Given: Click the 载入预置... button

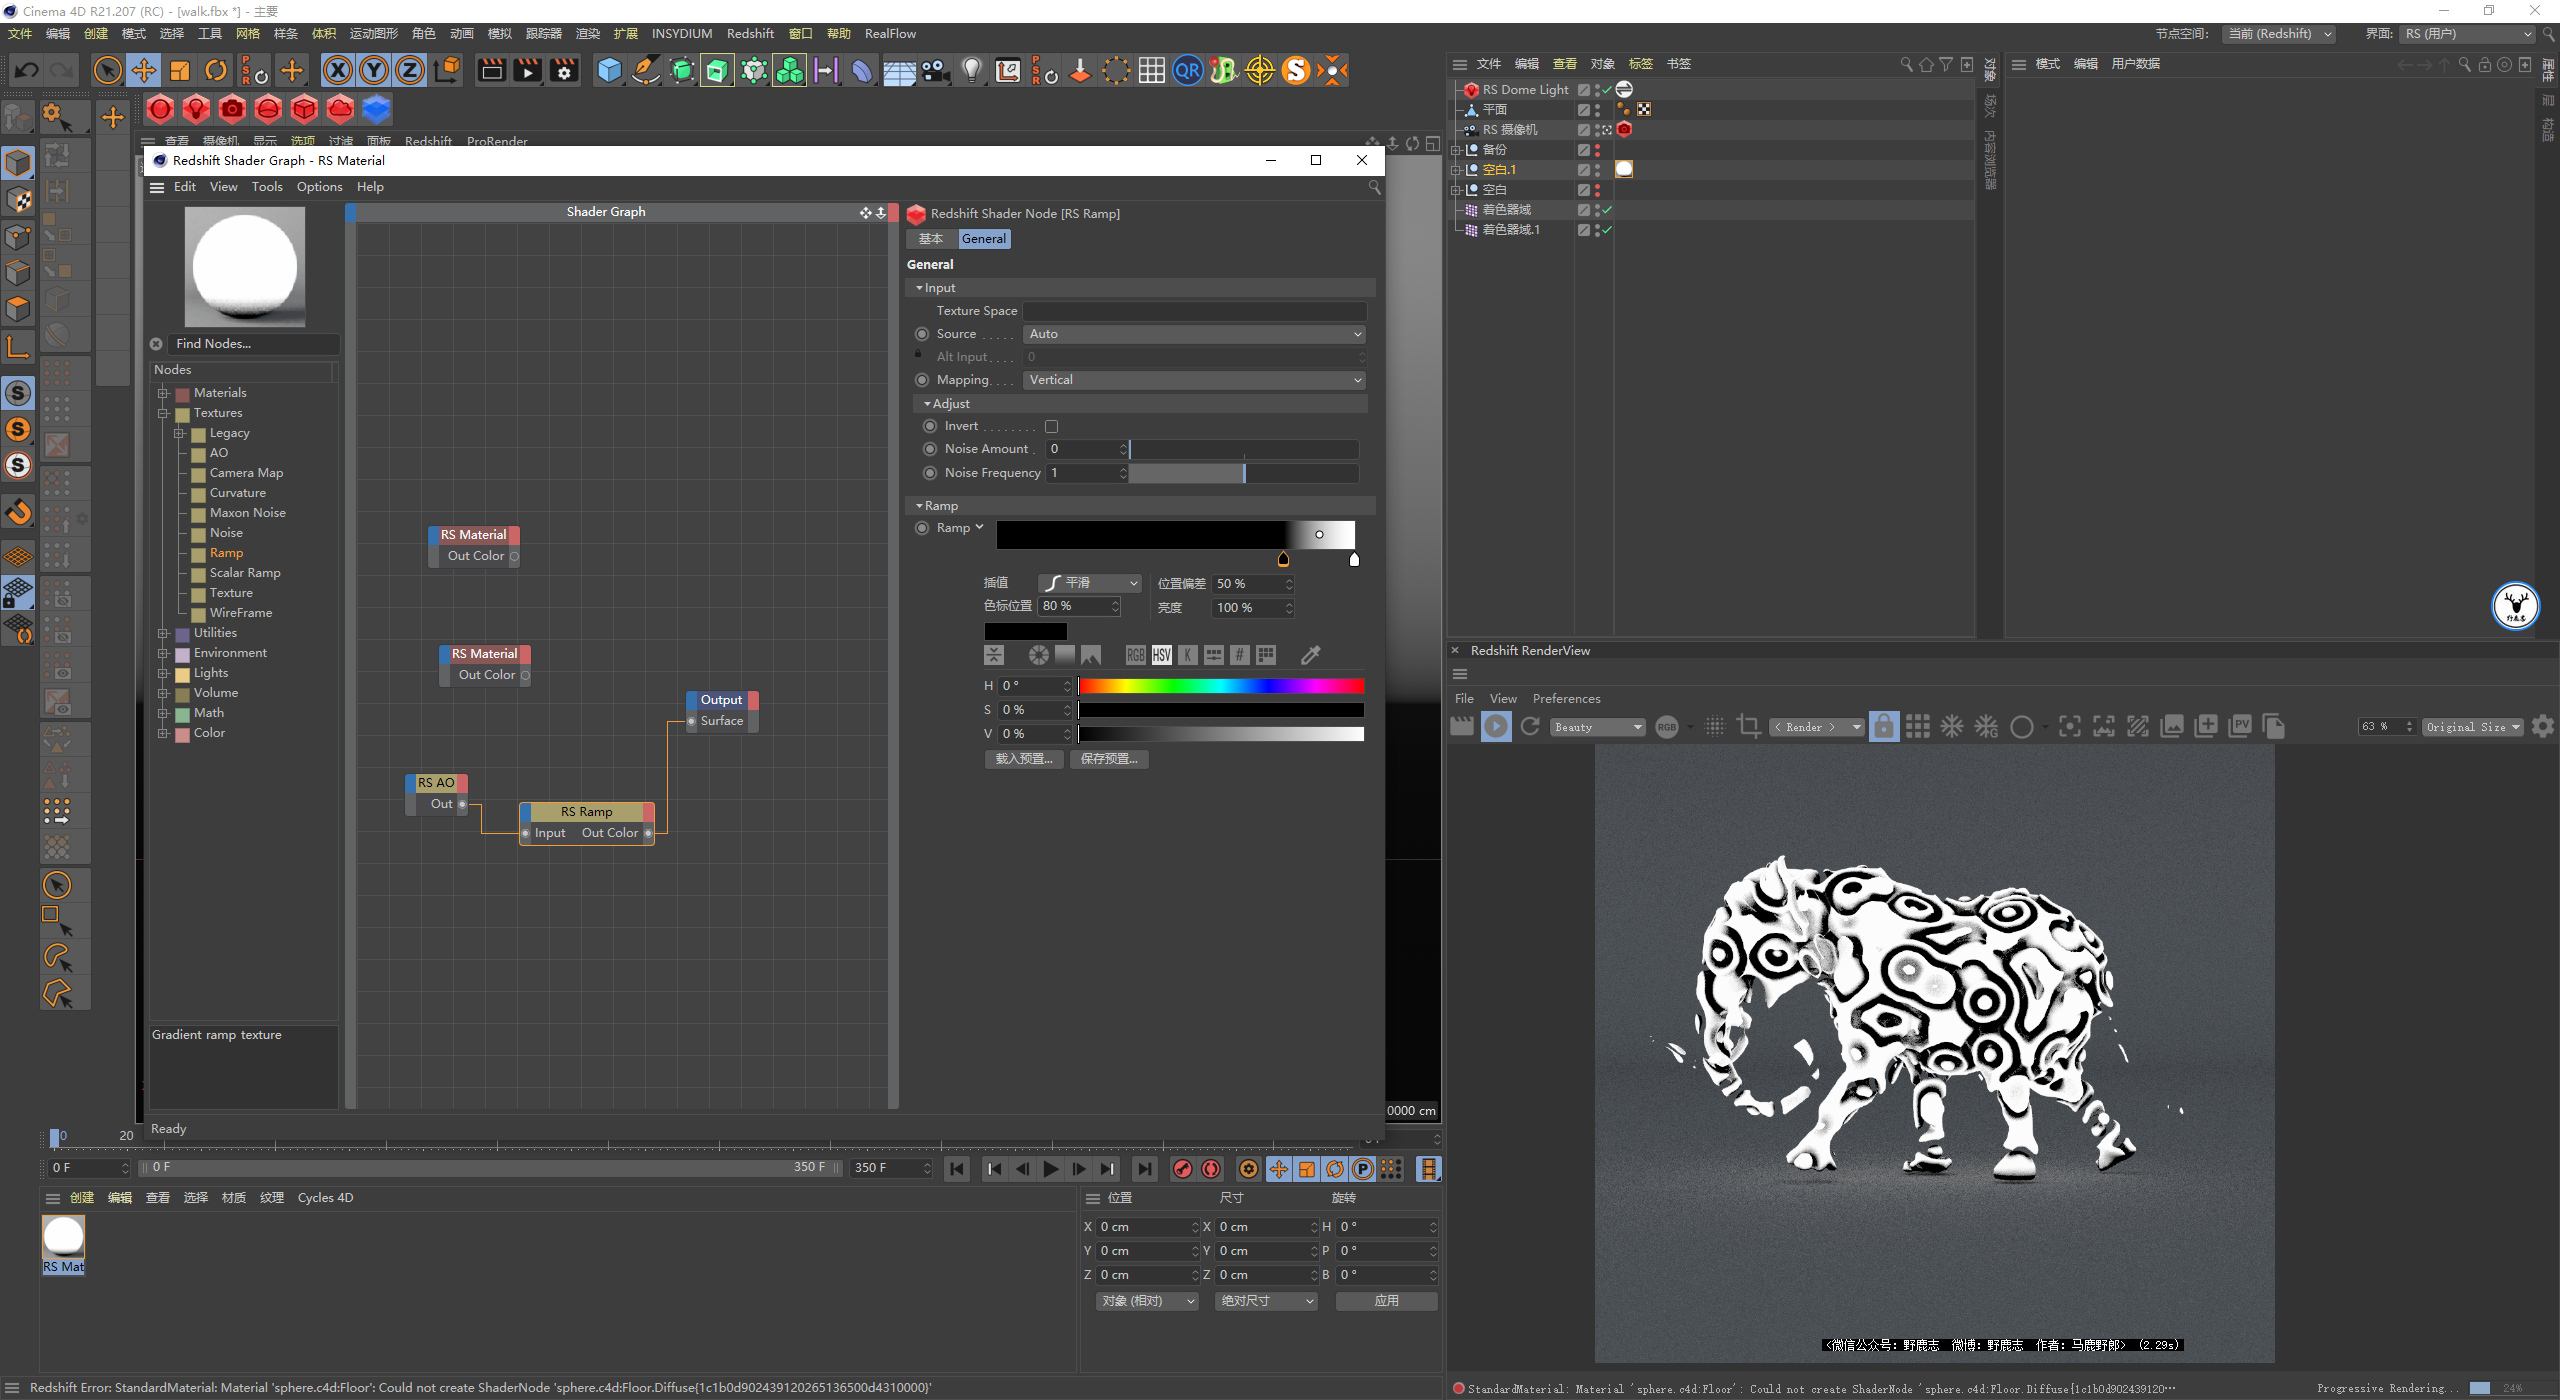Looking at the screenshot, I should click(1023, 759).
